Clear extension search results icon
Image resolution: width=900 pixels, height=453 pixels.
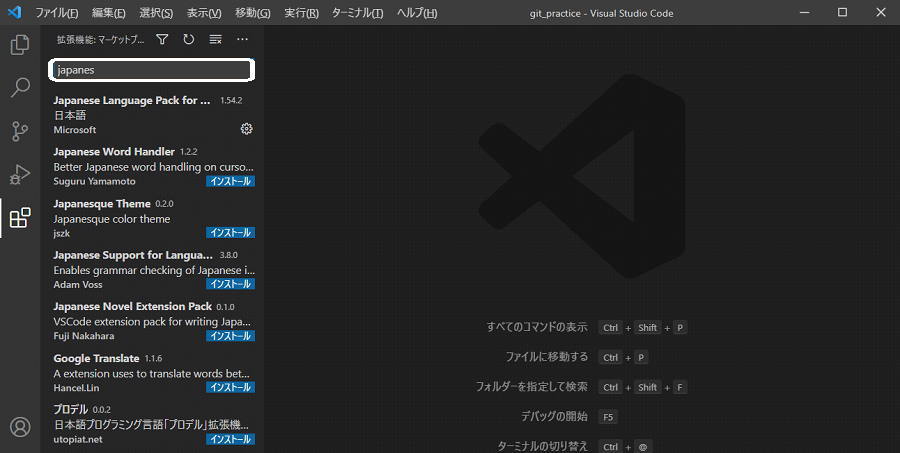click(216, 40)
